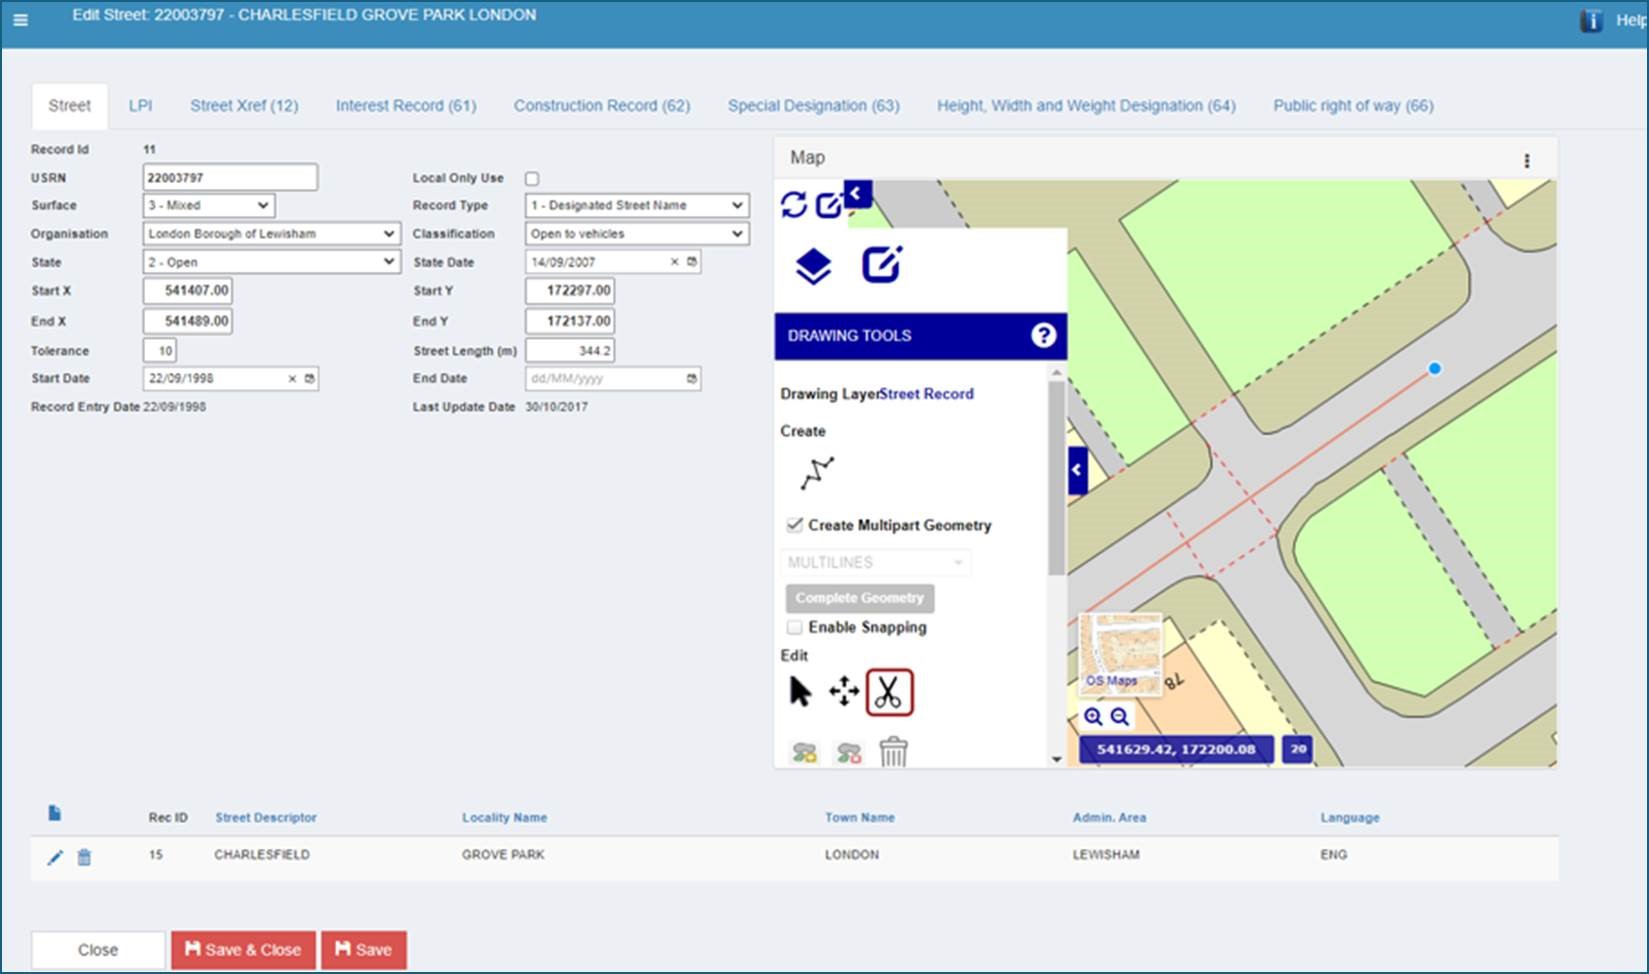
Task: Click the map scale level 20 box
Action: pyautogui.click(x=1298, y=749)
